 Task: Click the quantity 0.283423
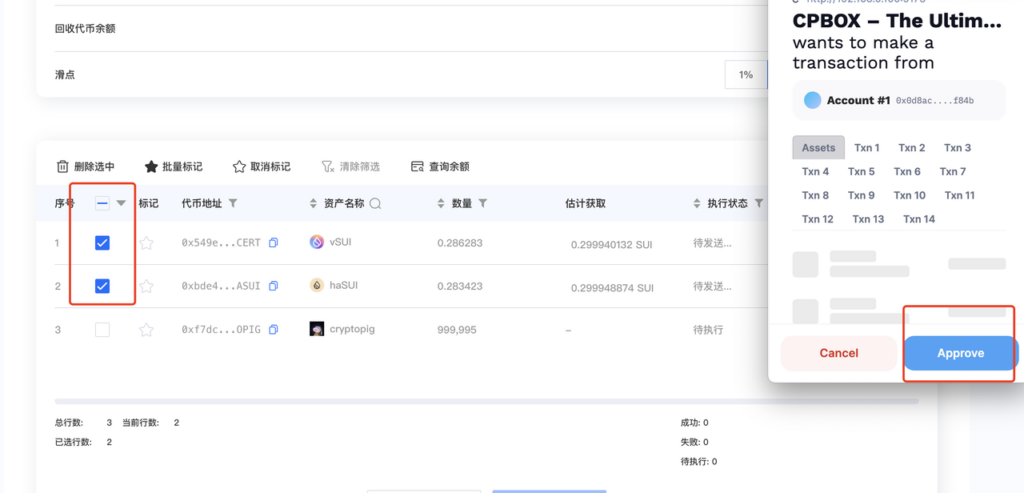460,286
